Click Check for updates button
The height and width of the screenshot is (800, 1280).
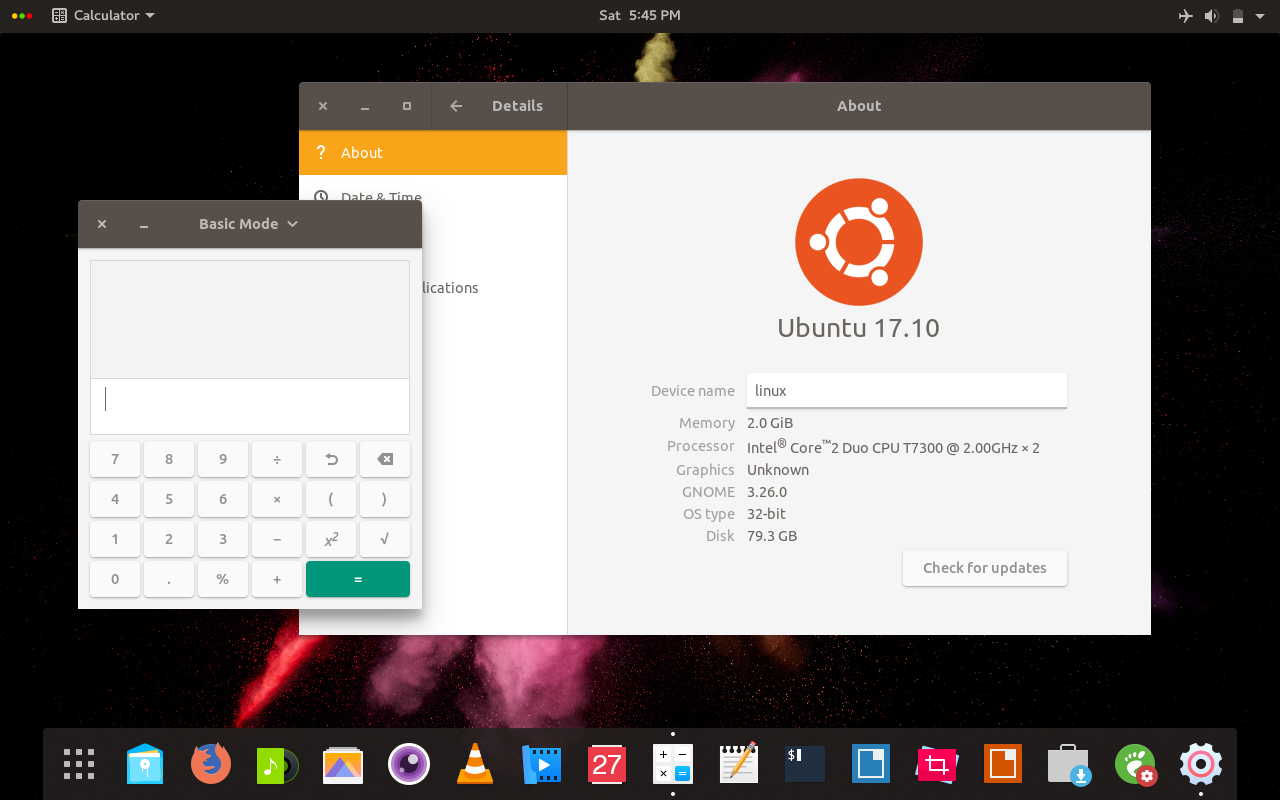point(985,568)
